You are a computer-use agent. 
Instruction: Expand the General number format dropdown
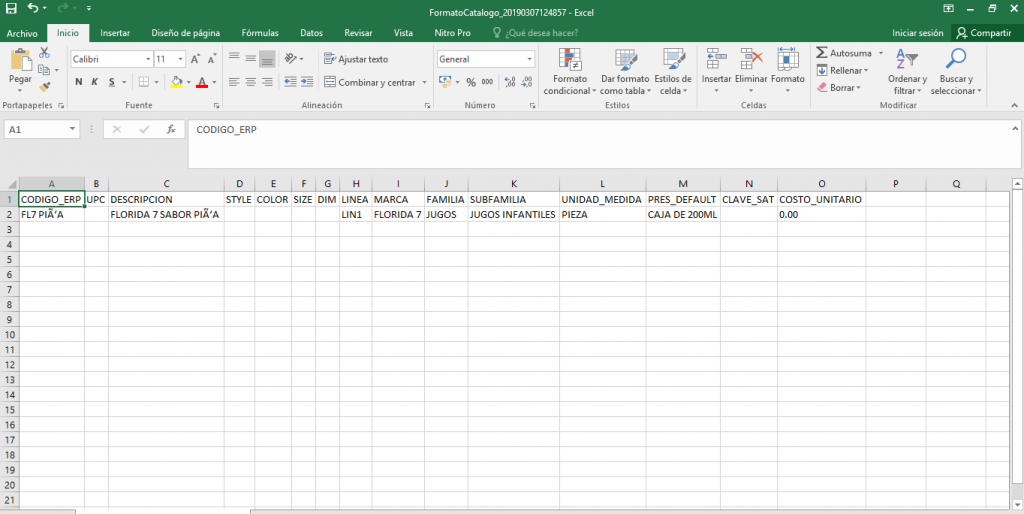pyautogui.click(x=530, y=59)
